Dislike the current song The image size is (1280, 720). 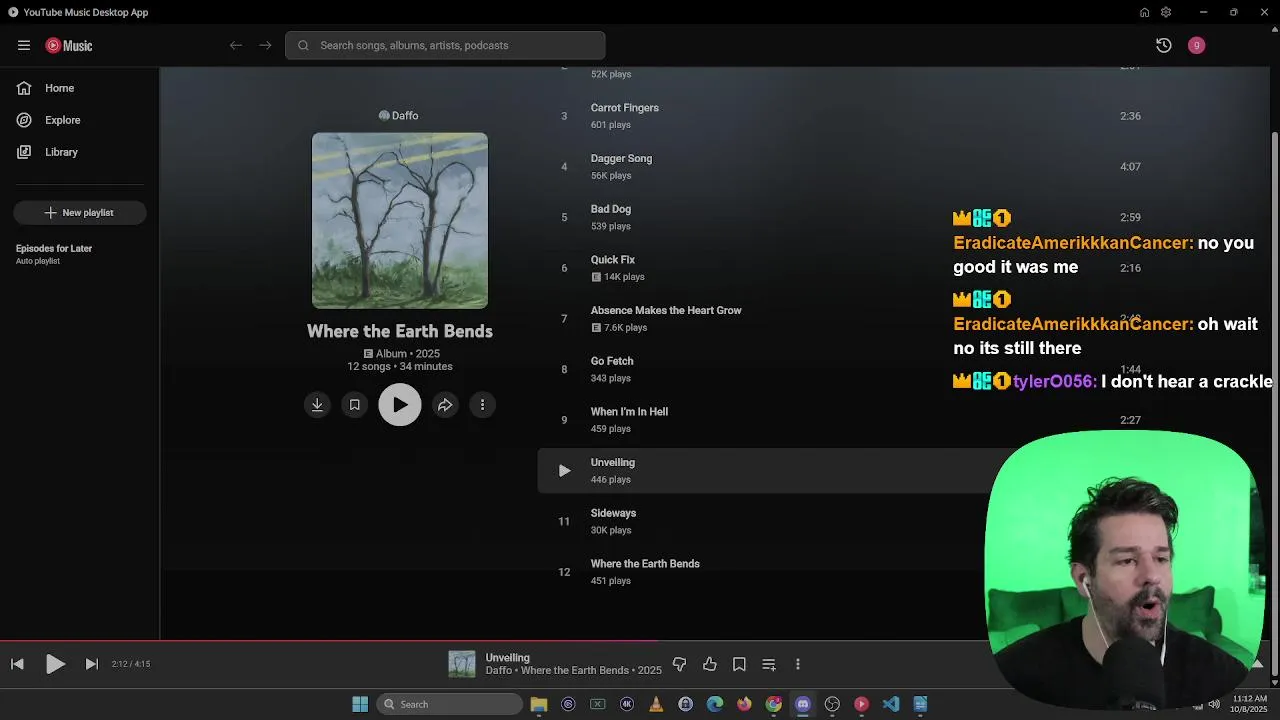coord(680,664)
